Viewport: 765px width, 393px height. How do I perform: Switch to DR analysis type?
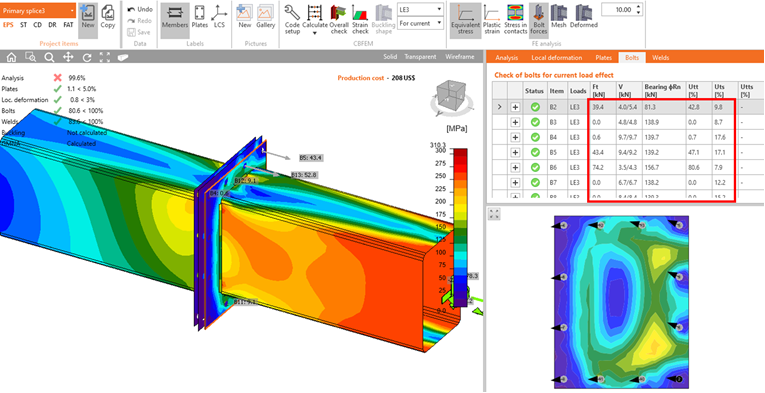coord(52,25)
